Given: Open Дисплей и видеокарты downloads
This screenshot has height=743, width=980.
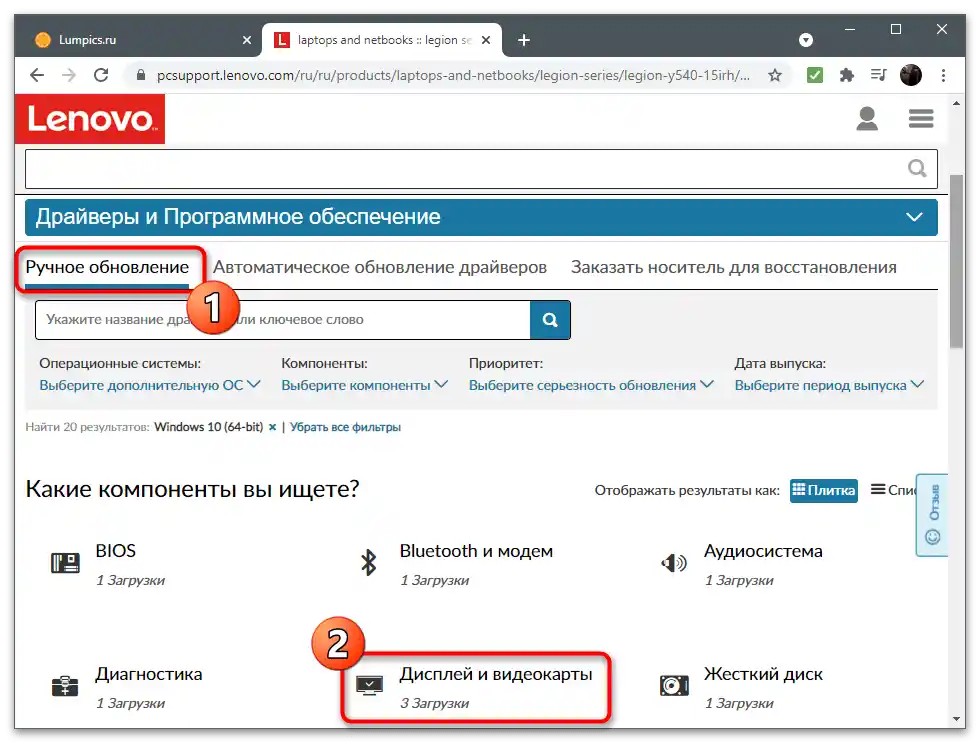Looking at the screenshot, I should pos(496,674).
